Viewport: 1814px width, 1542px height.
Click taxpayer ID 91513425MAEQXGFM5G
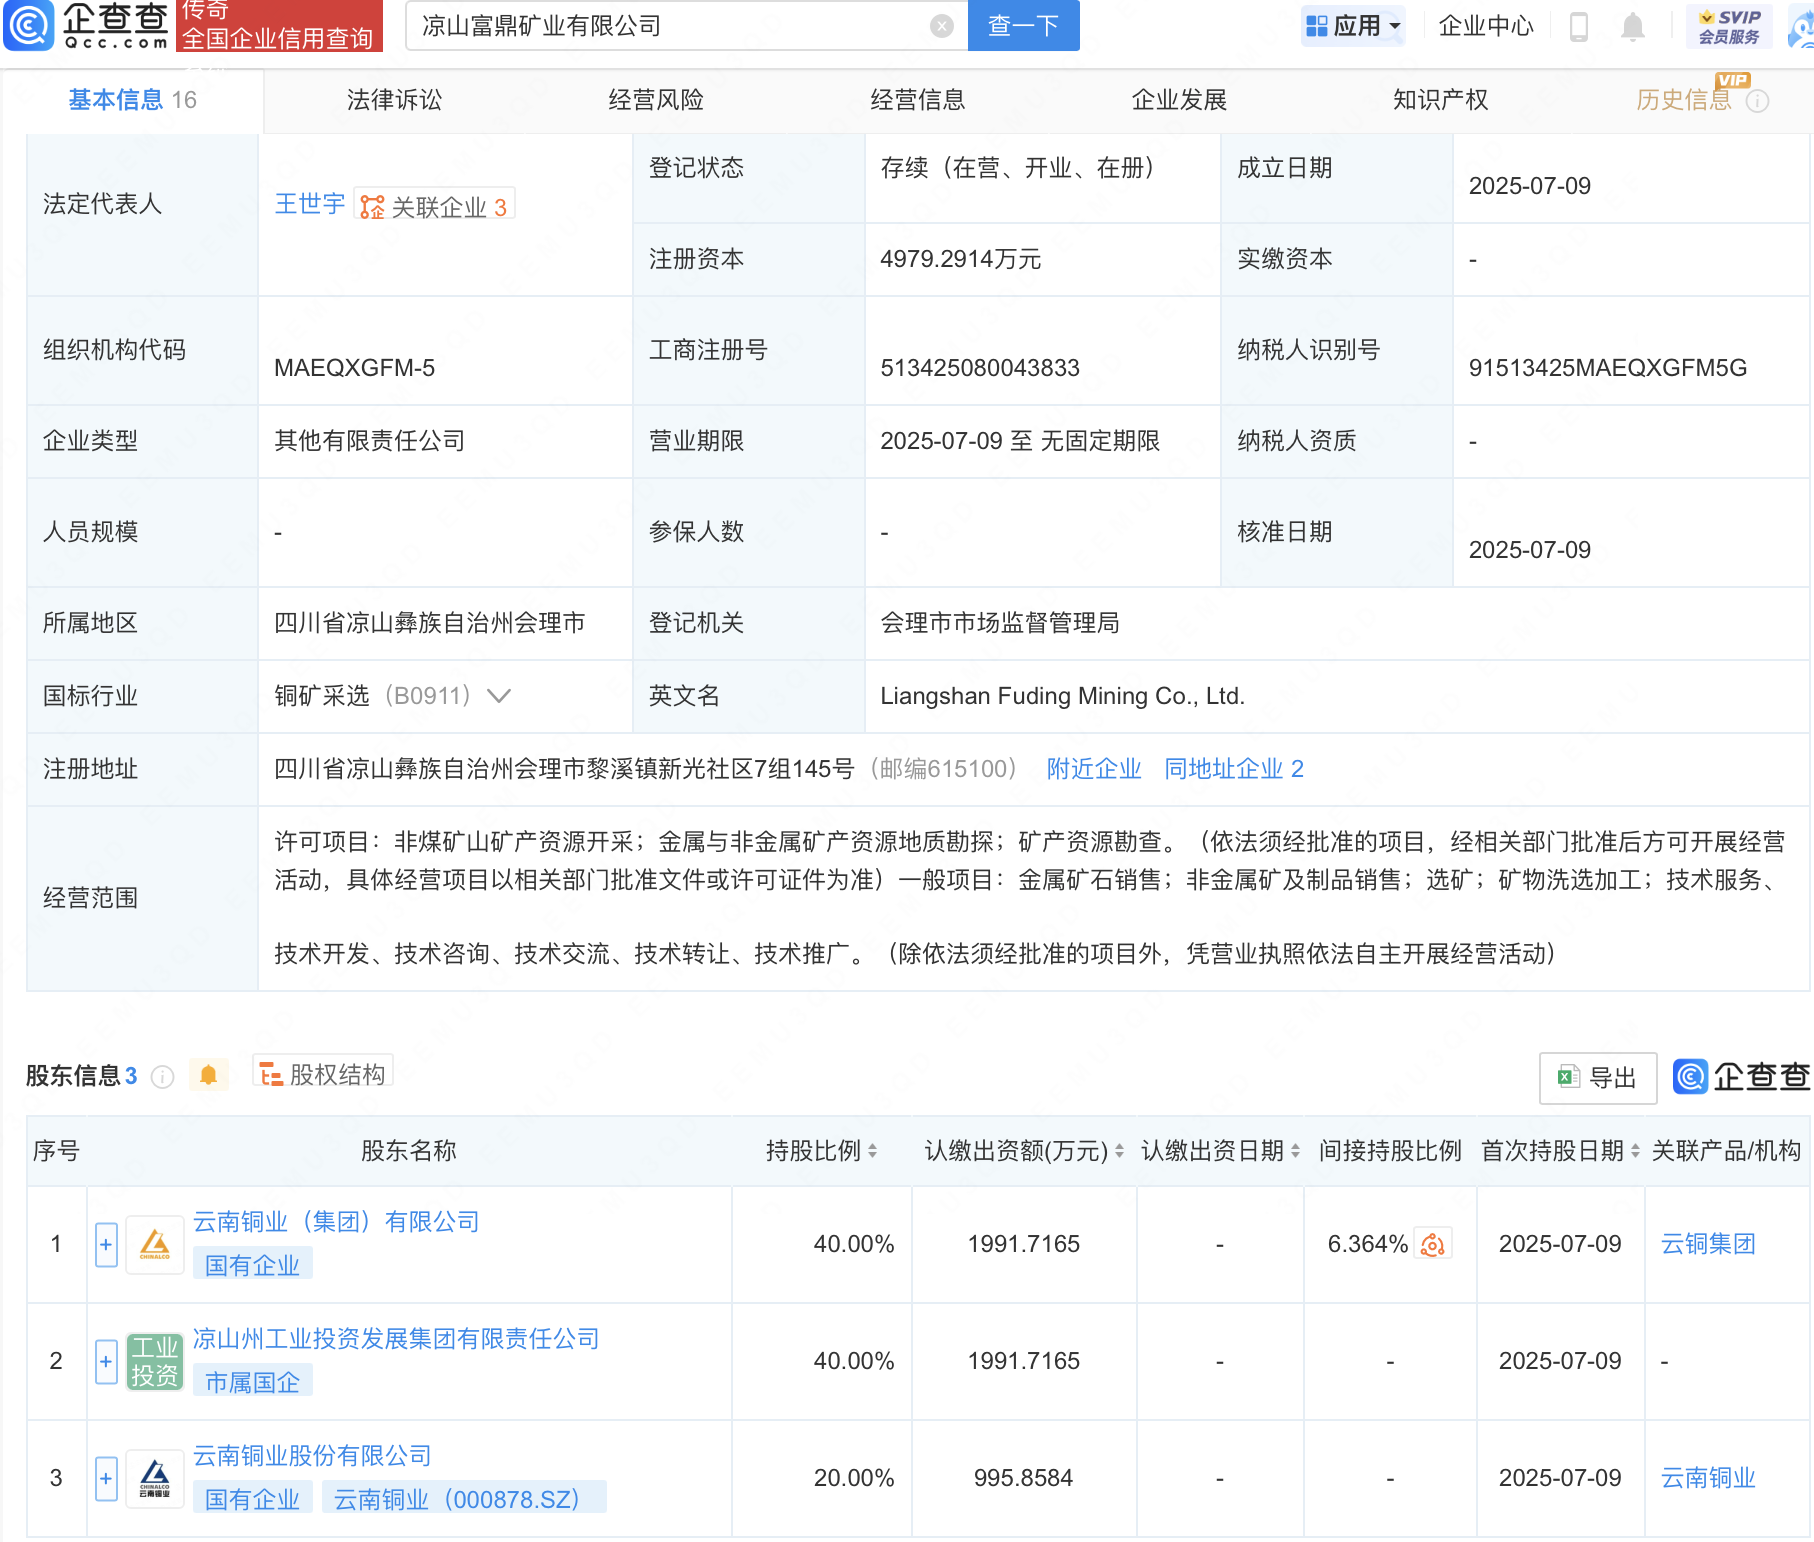[1608, 368]
